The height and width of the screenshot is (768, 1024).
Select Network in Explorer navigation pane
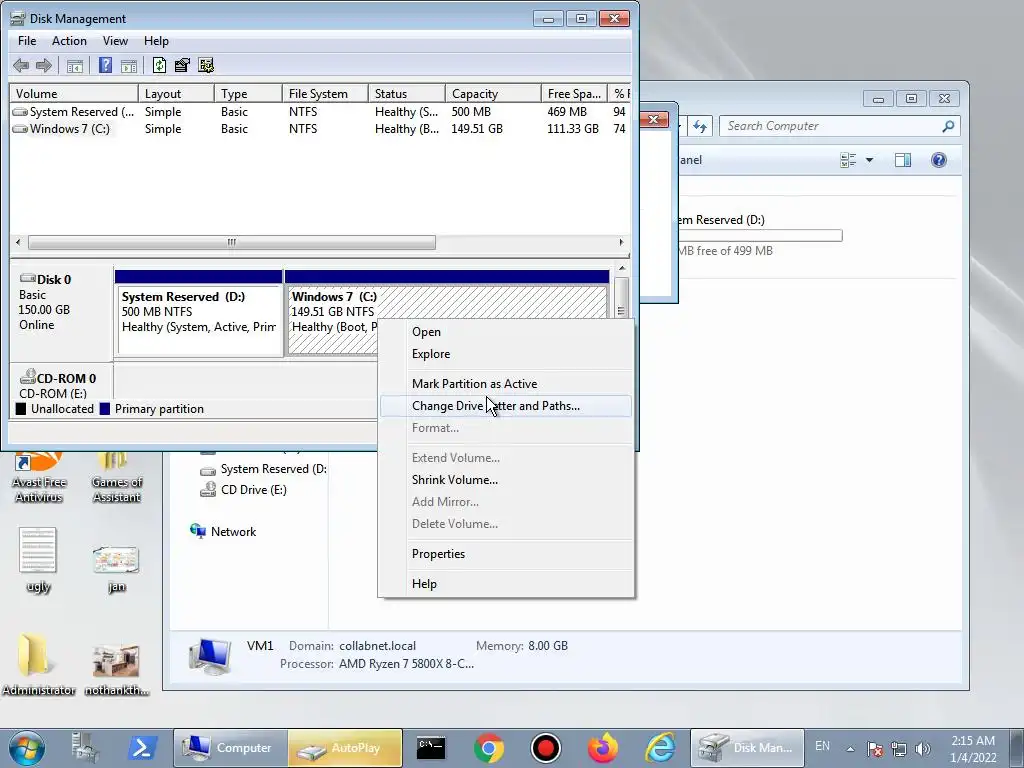223,532
